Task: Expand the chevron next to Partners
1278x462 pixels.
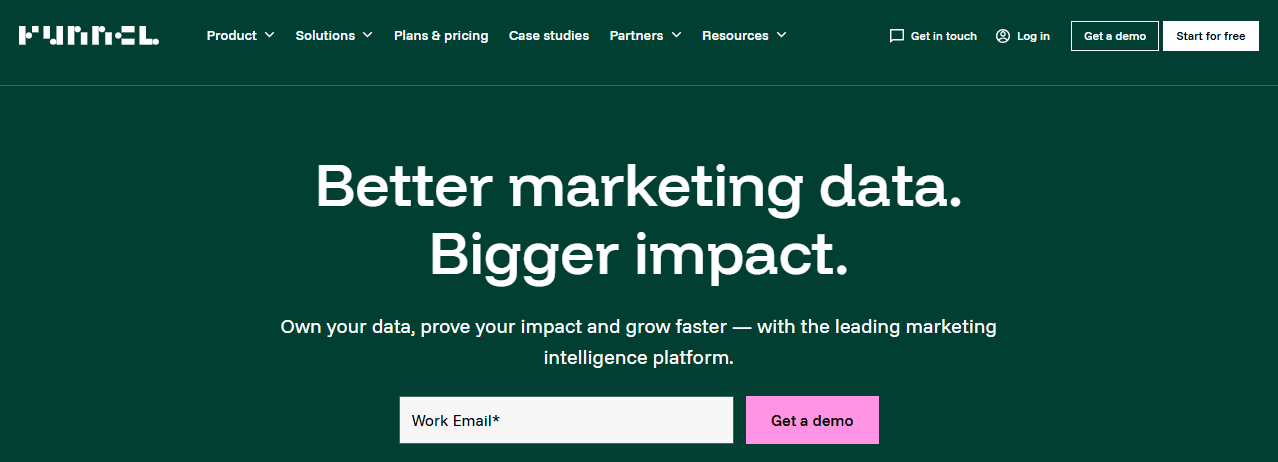Action: (x=676, y=35)
